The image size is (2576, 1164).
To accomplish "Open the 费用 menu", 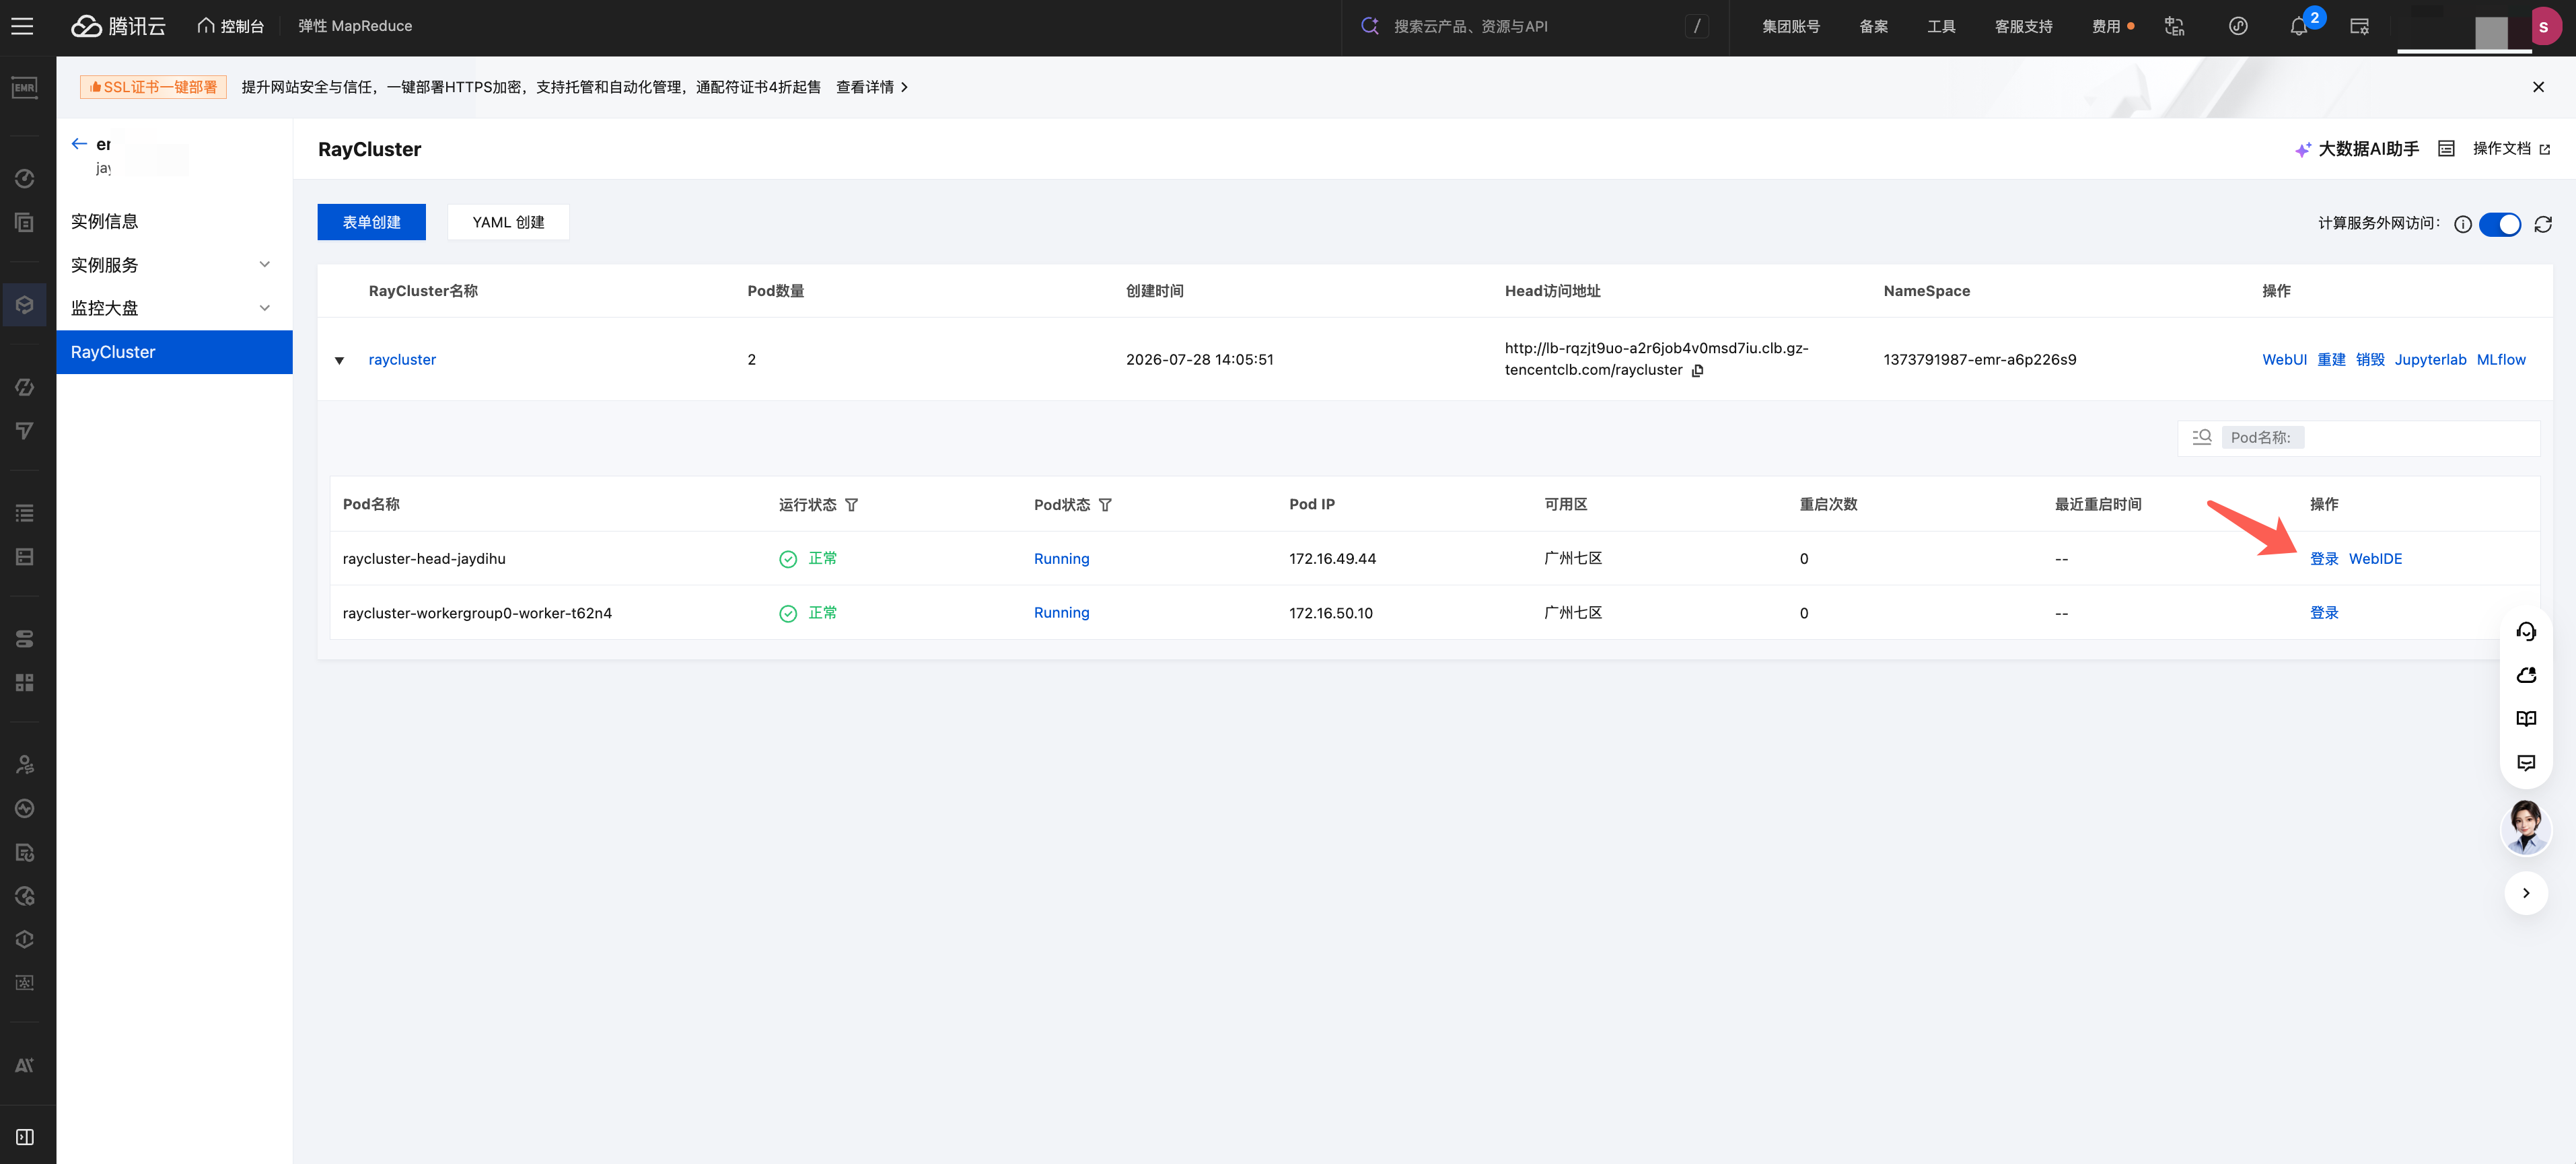I will pos(2106,27).
